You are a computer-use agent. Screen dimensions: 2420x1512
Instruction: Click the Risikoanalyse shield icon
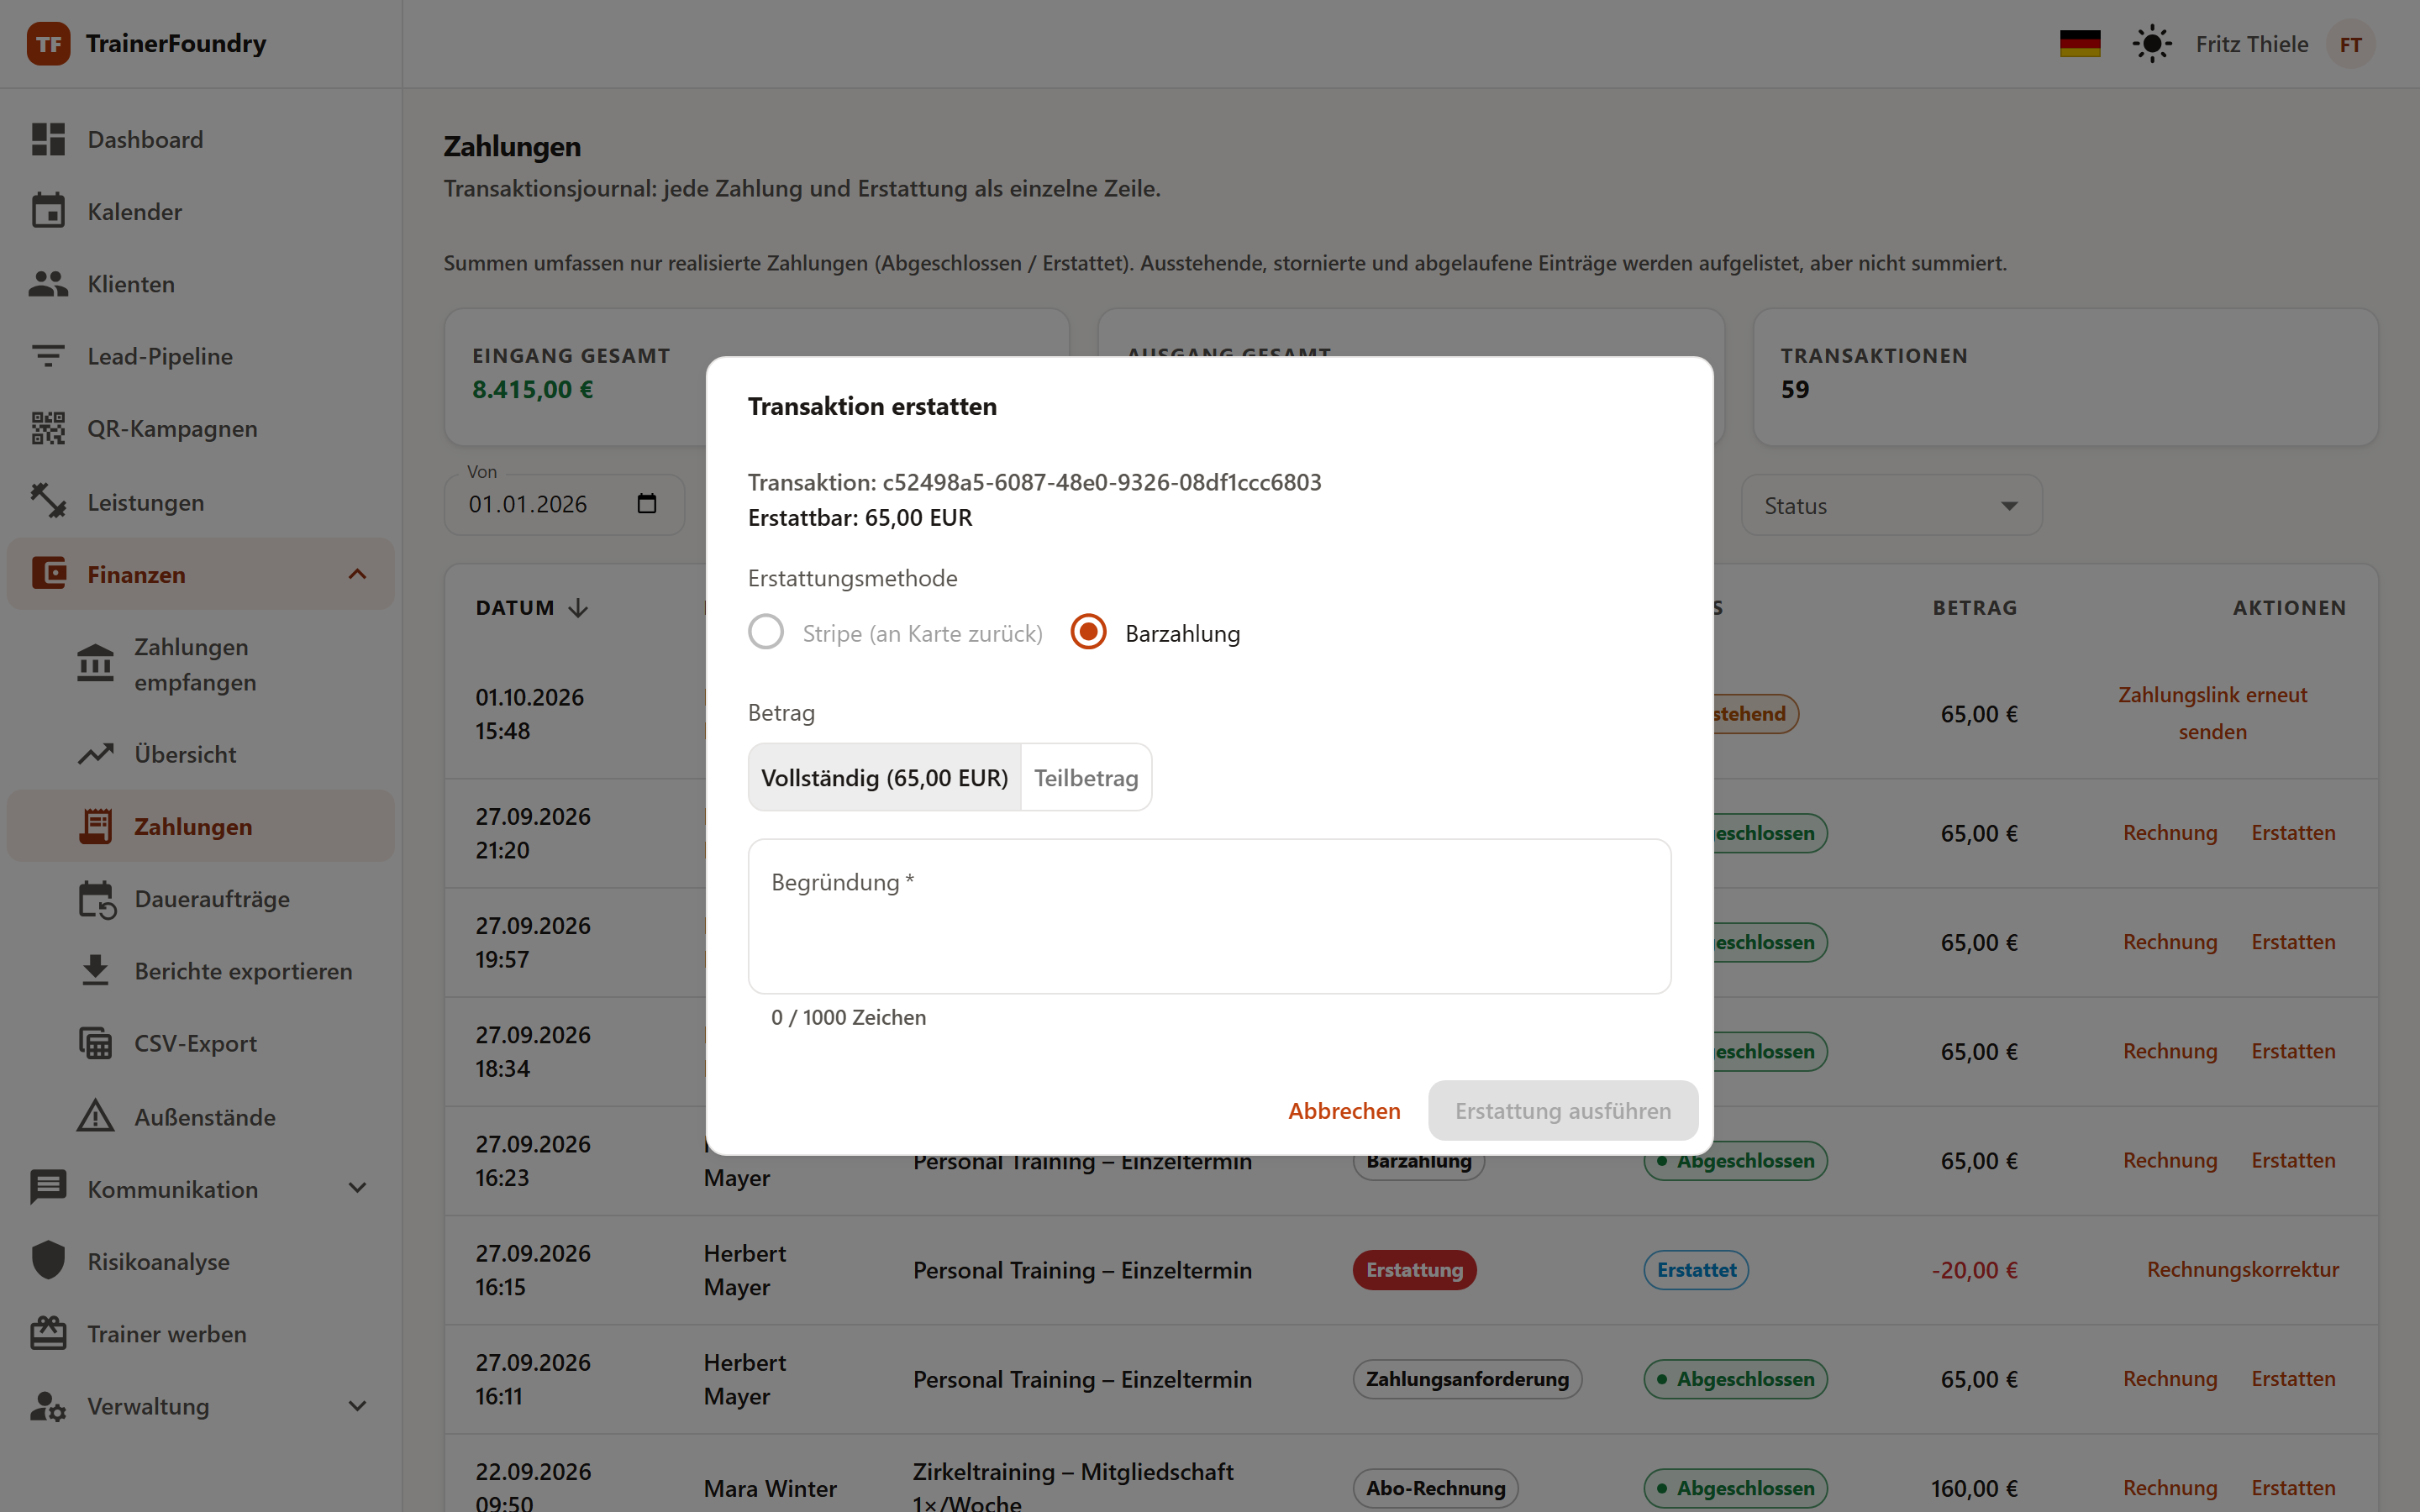(x=48, y=1261)
